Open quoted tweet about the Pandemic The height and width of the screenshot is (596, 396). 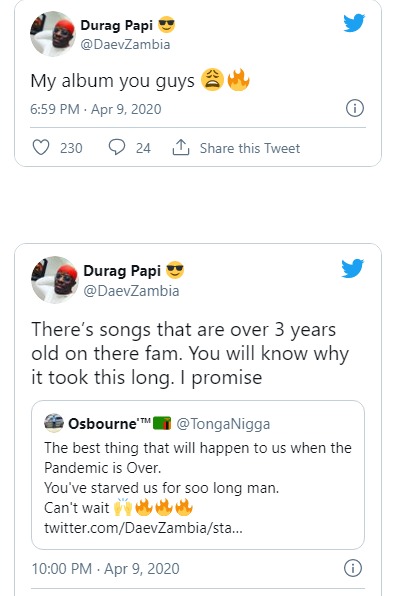coord(198,475)
